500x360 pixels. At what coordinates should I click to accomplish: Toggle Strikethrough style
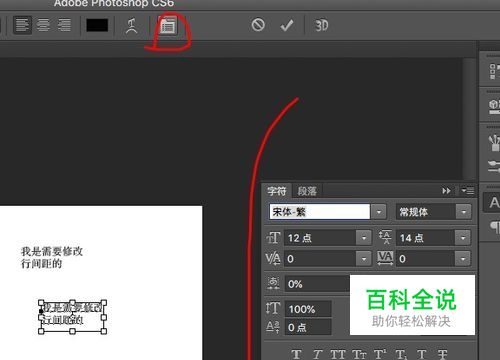tap(442, 354)
